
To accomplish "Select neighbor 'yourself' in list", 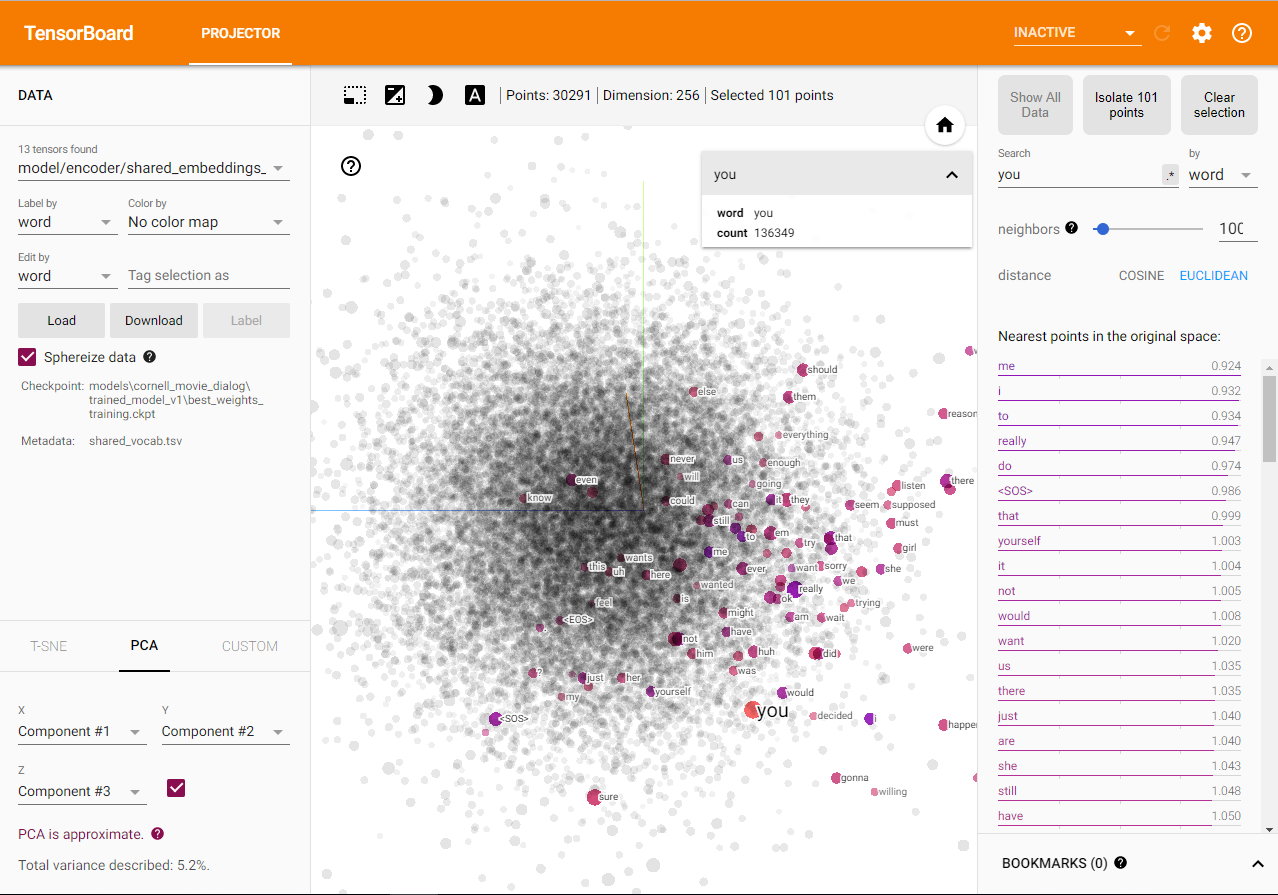I will 1119,542.
